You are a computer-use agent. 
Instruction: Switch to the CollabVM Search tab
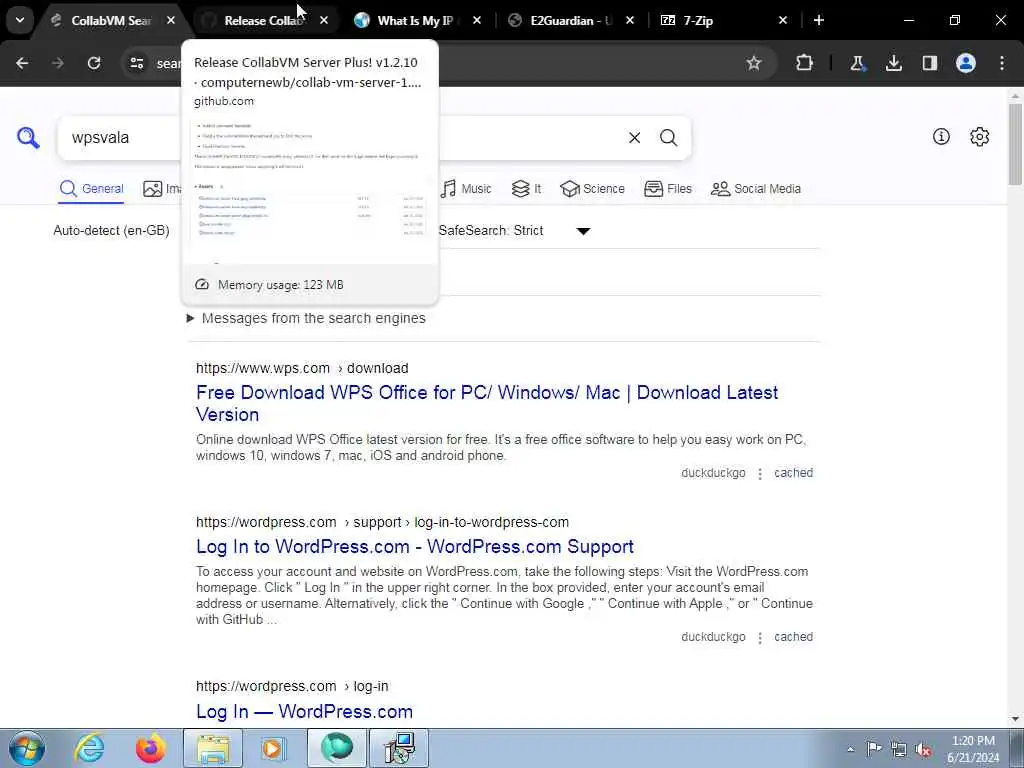coord(111,21)
